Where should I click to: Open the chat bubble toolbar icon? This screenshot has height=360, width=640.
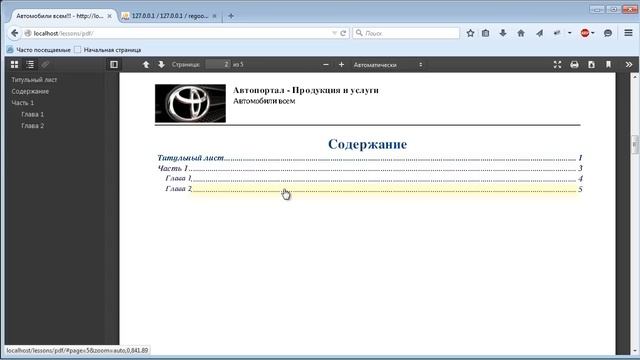(608, 33)
